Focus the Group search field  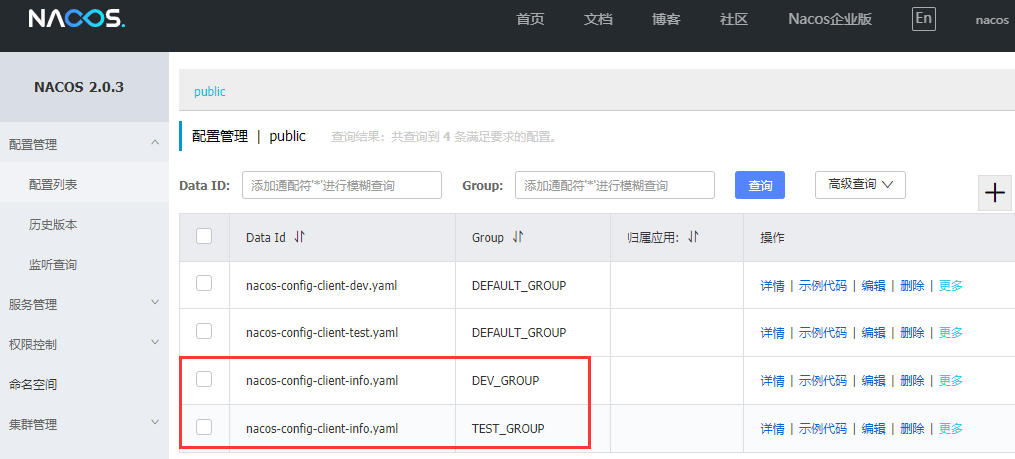(x=615, y=185)
